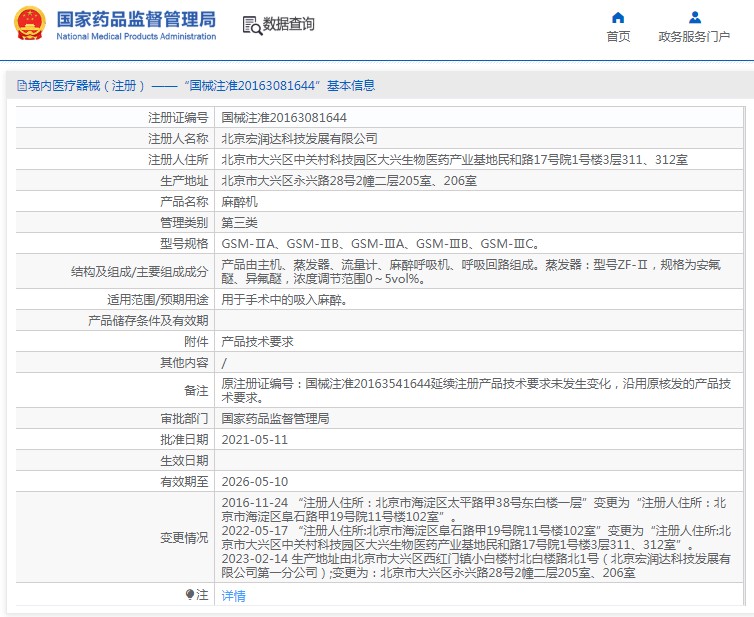The width and height of the screenshot is (754, 617).
Task: Click the 生产地址 value 永兴路28号
Action: click(349, 181)
